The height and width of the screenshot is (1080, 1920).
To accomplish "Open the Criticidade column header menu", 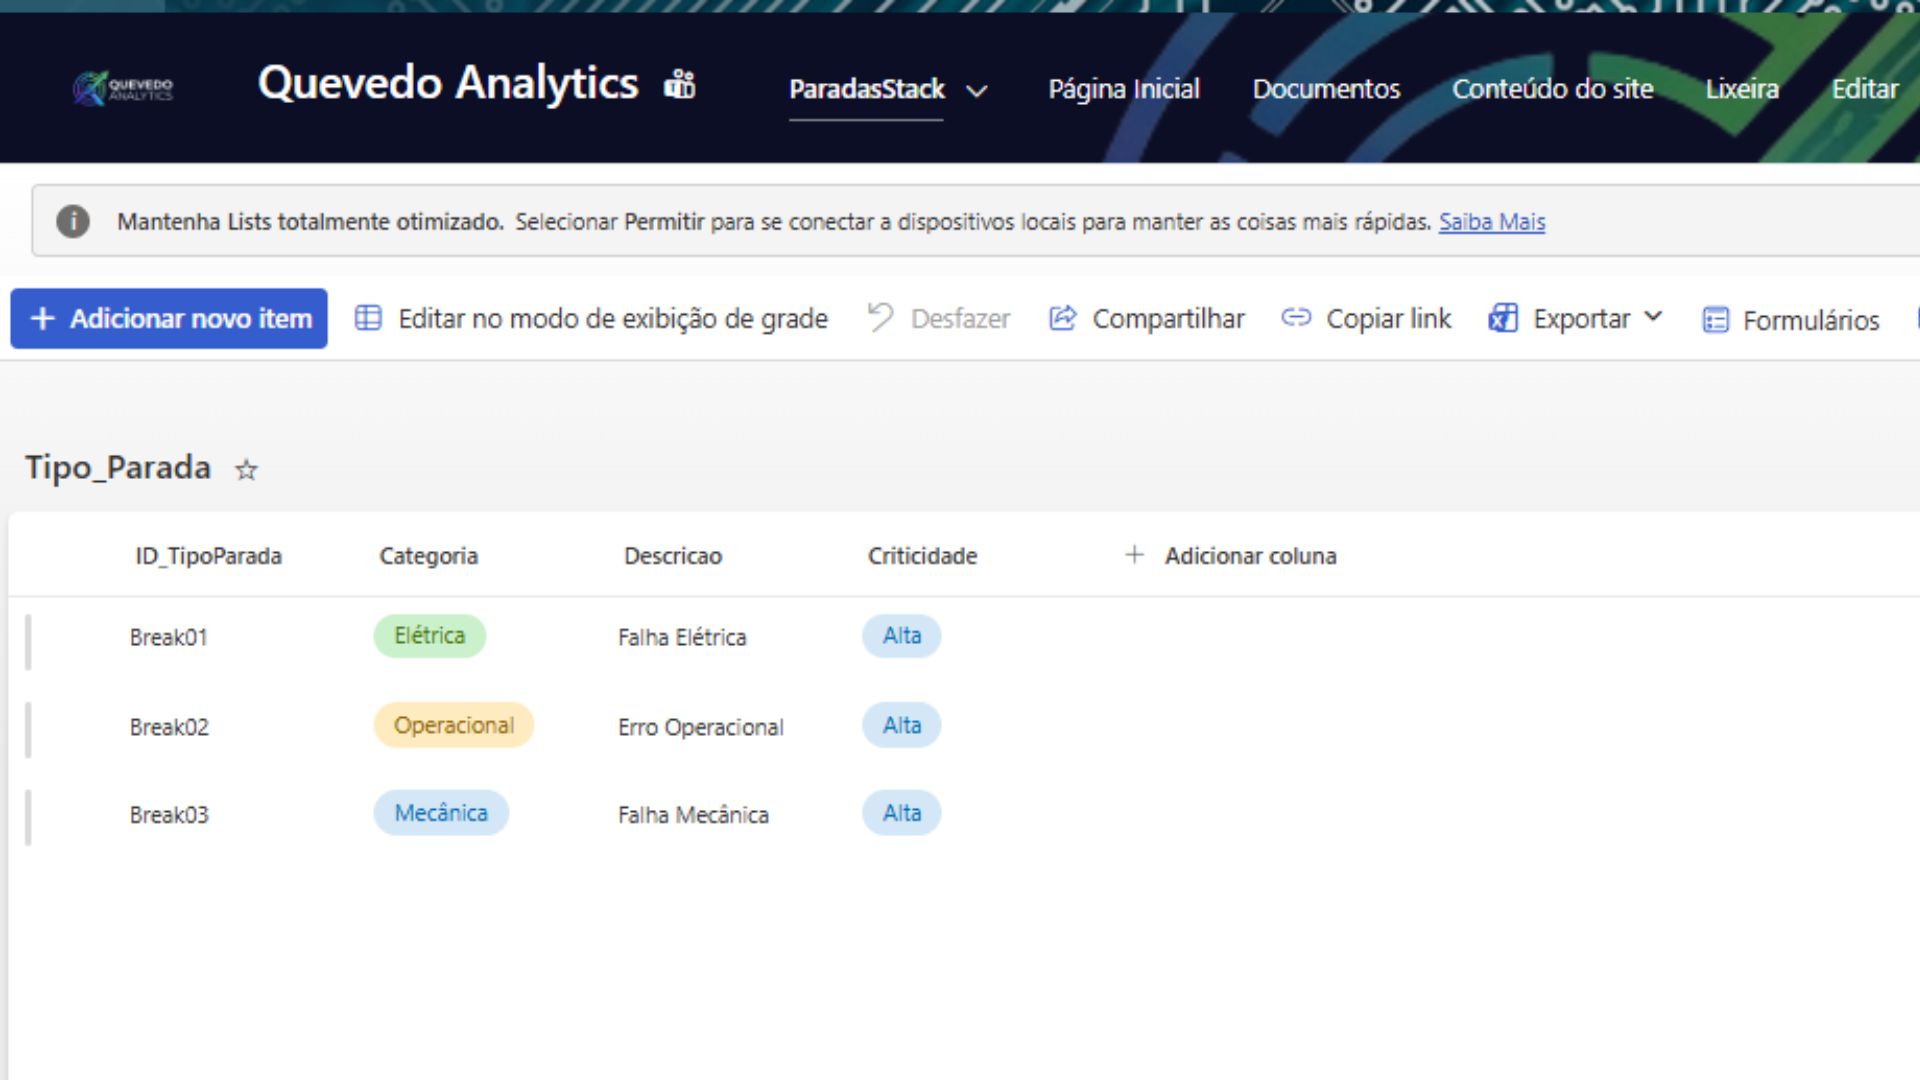I will coord(921,555).
